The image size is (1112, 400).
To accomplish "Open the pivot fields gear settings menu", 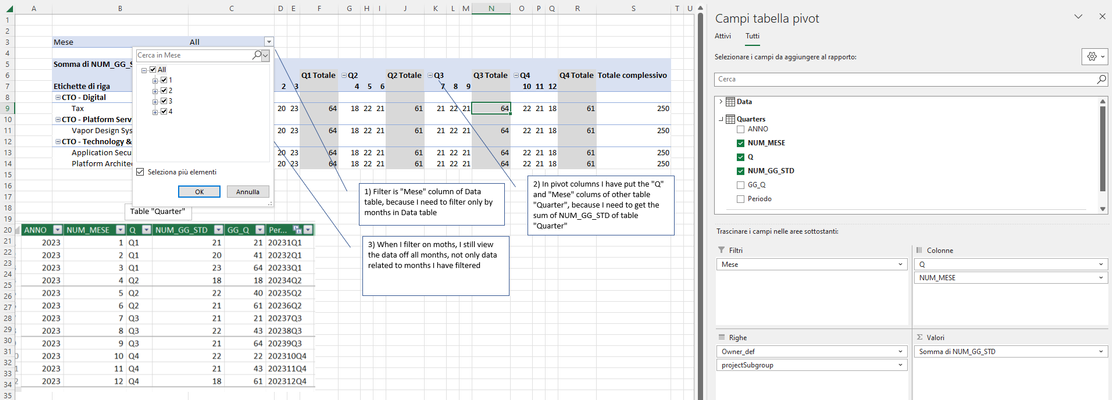I will click(1092, 57).
